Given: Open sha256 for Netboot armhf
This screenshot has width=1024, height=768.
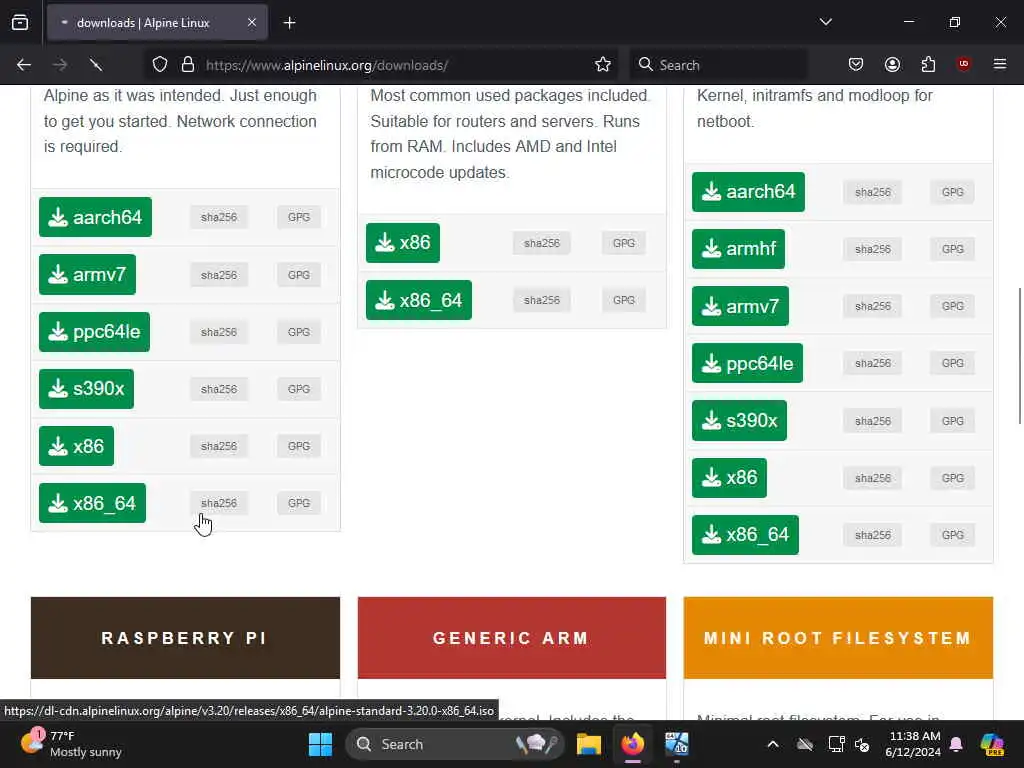Looking at the screenshot, I should pyautogui.click(x=872, y=249).
